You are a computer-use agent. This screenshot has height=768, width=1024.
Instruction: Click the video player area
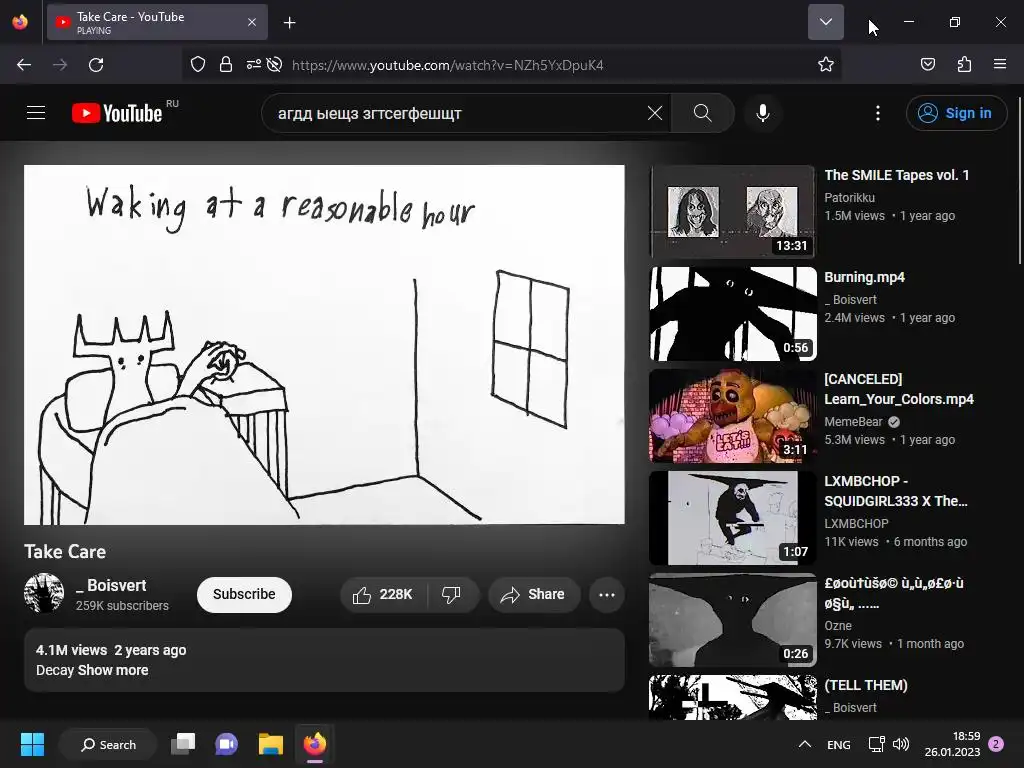coord(324,344)
